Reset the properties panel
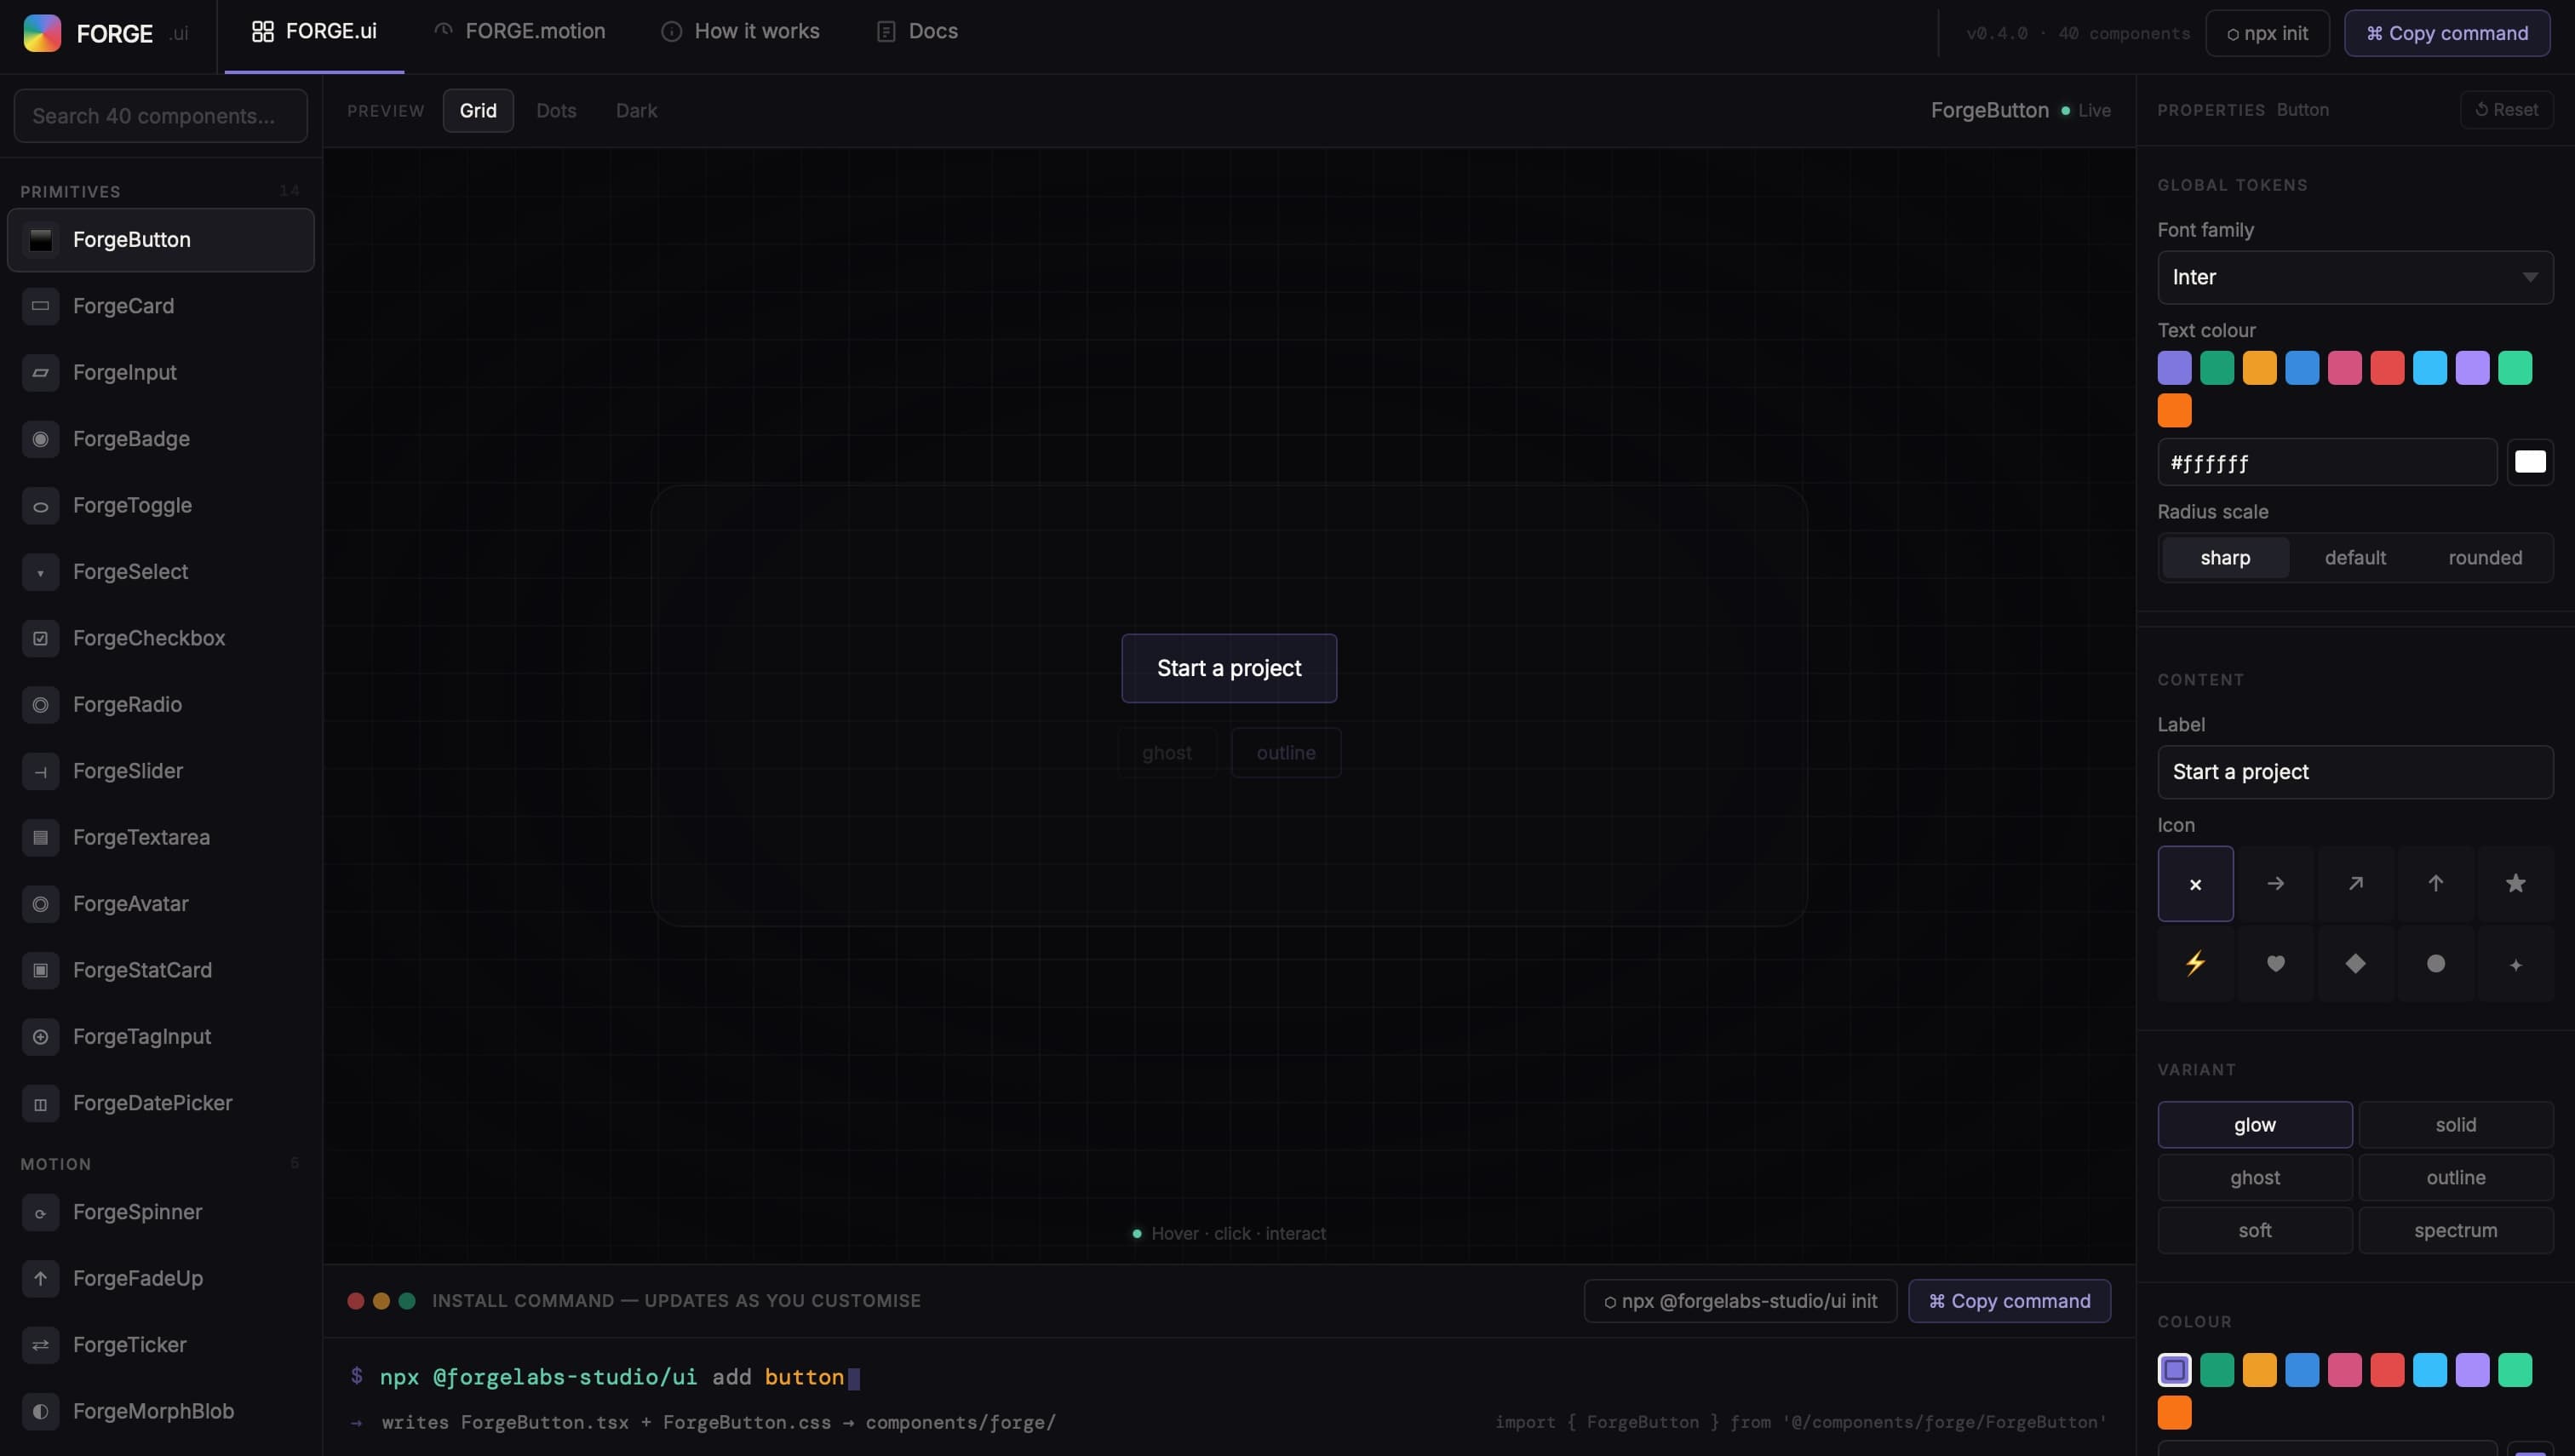Image resolution: width=2575 pixels, height=1456 pixels. [2506, 110]
